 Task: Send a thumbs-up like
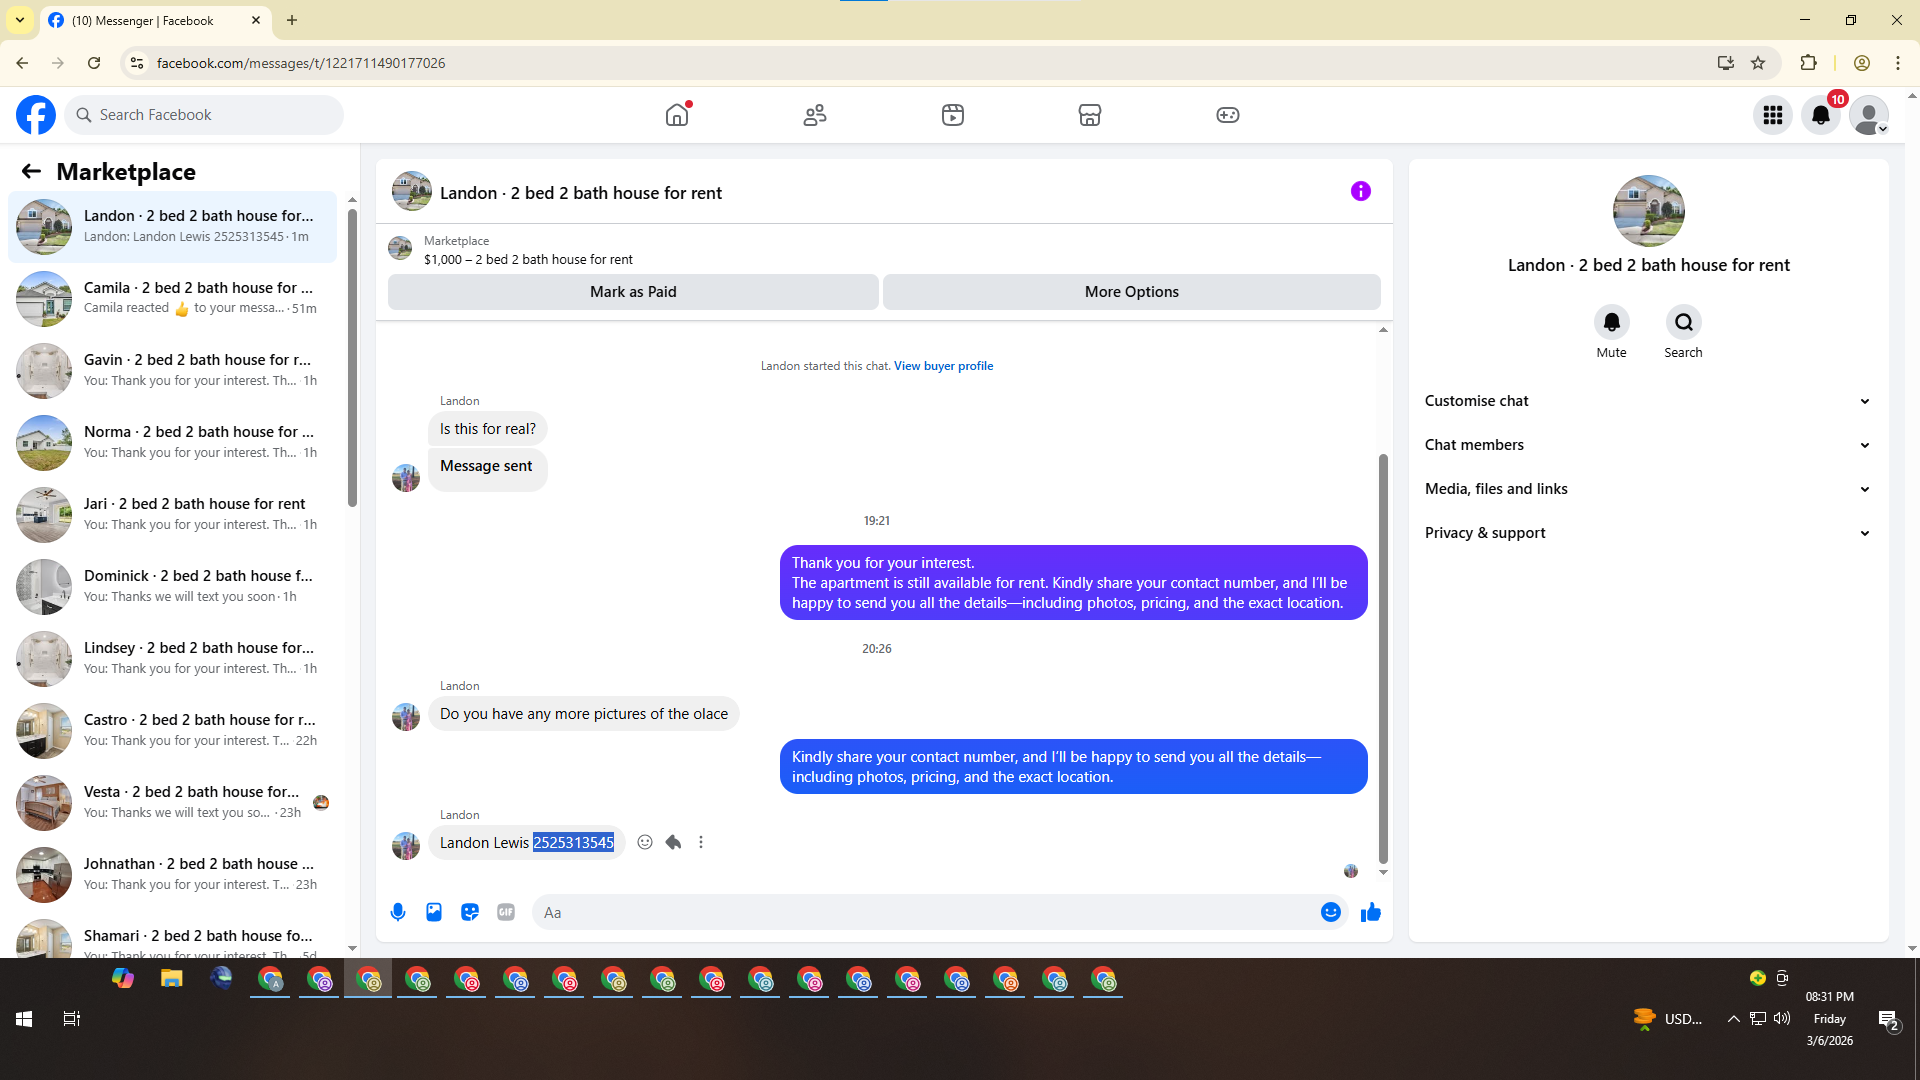tap(1370, 912)
